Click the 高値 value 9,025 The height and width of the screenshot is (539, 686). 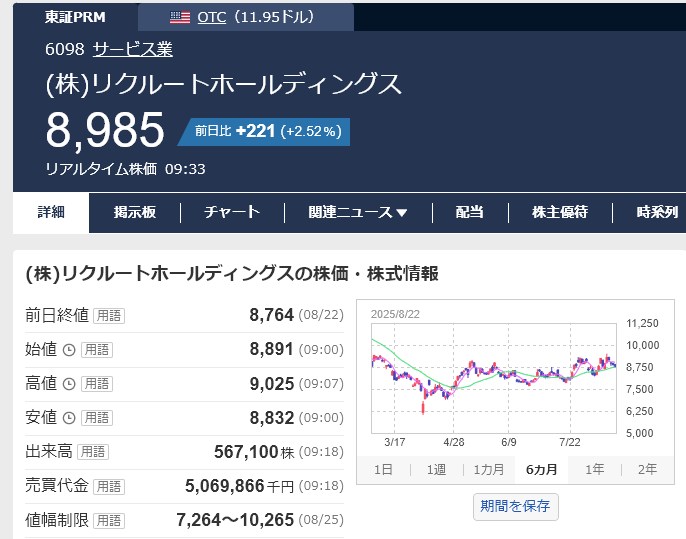[271, 384]
